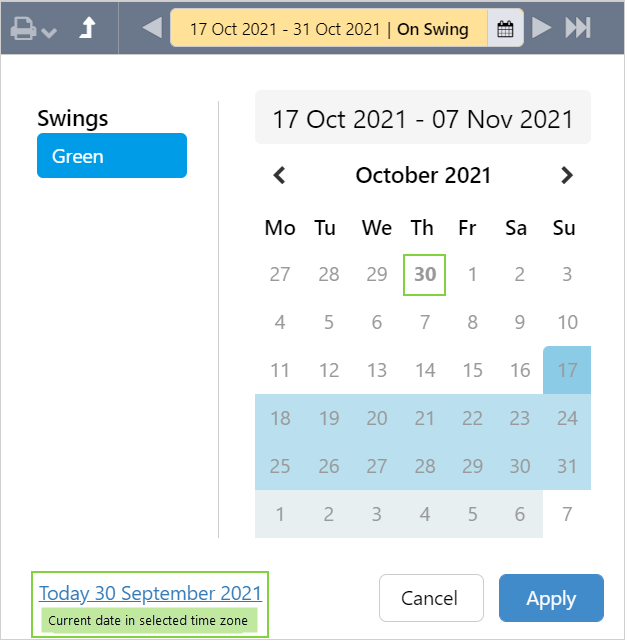
Task: Pick October 31 in the calendar
Action: pyautogui.click(x=567, y=466)
